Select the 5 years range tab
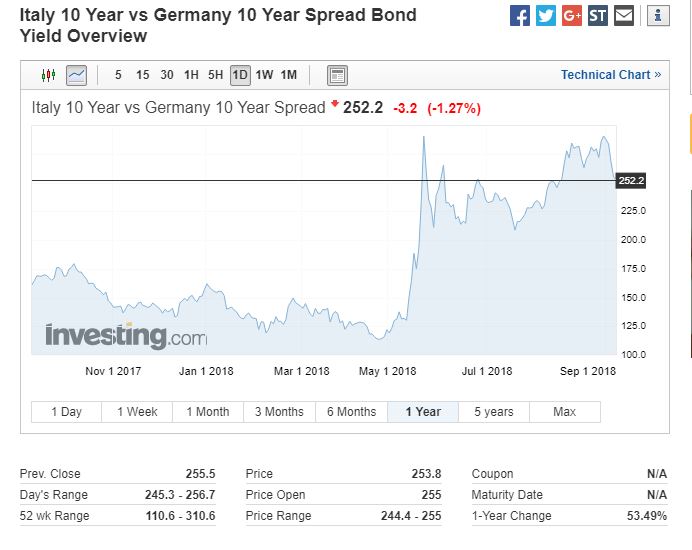Screen dimensions: 692x550 (x=493, y=412)
